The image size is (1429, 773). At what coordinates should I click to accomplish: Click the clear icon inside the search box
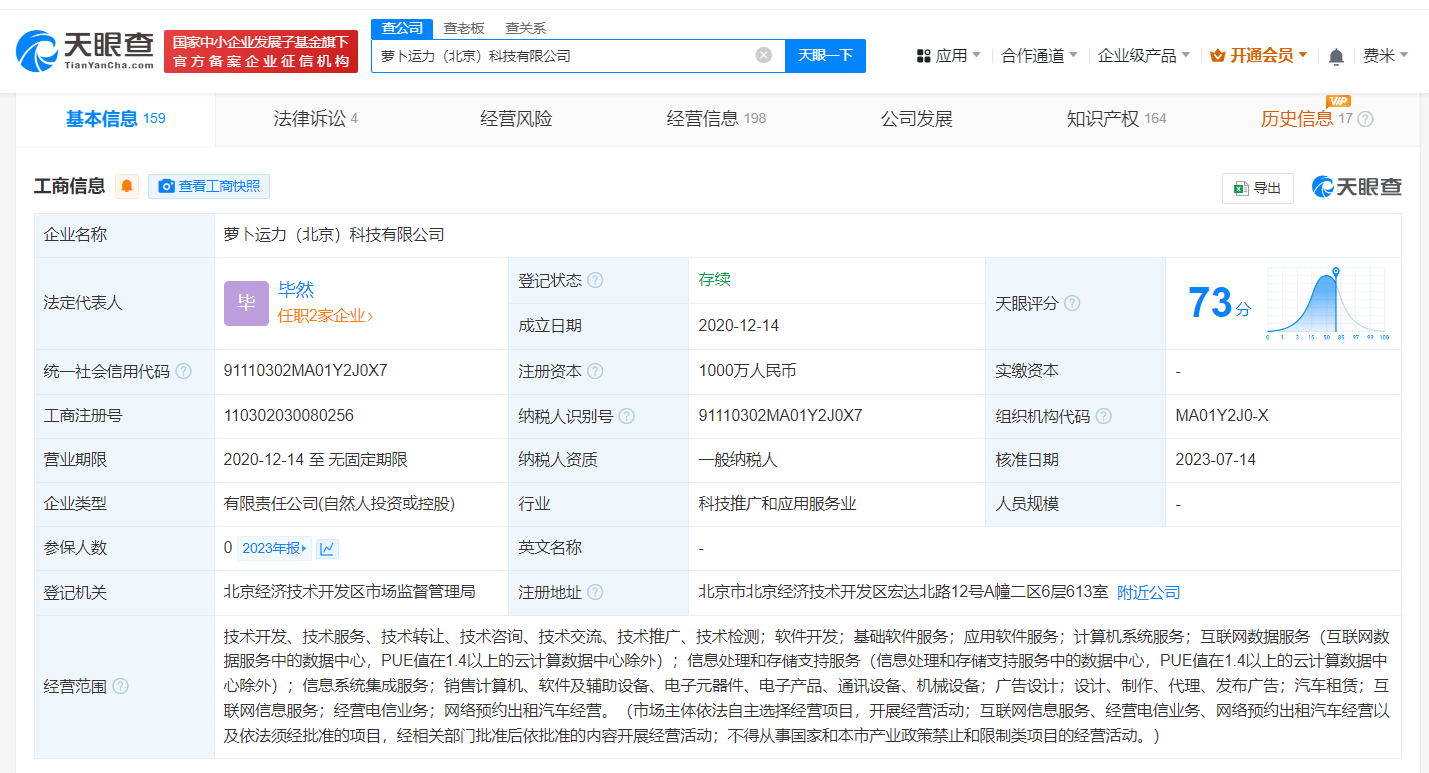(x=764, y=55)
